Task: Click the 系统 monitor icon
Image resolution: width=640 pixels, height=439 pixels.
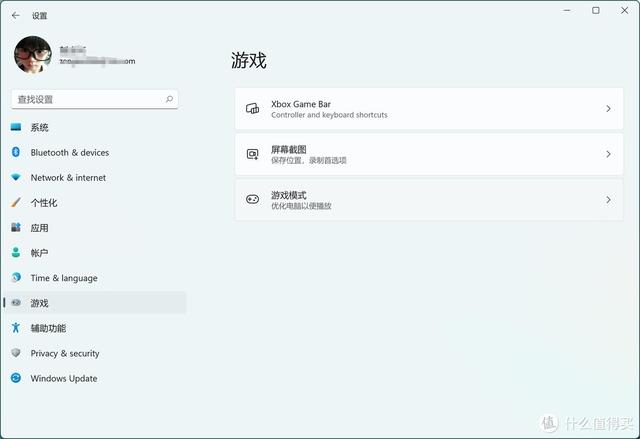Action: coord(16,127)
